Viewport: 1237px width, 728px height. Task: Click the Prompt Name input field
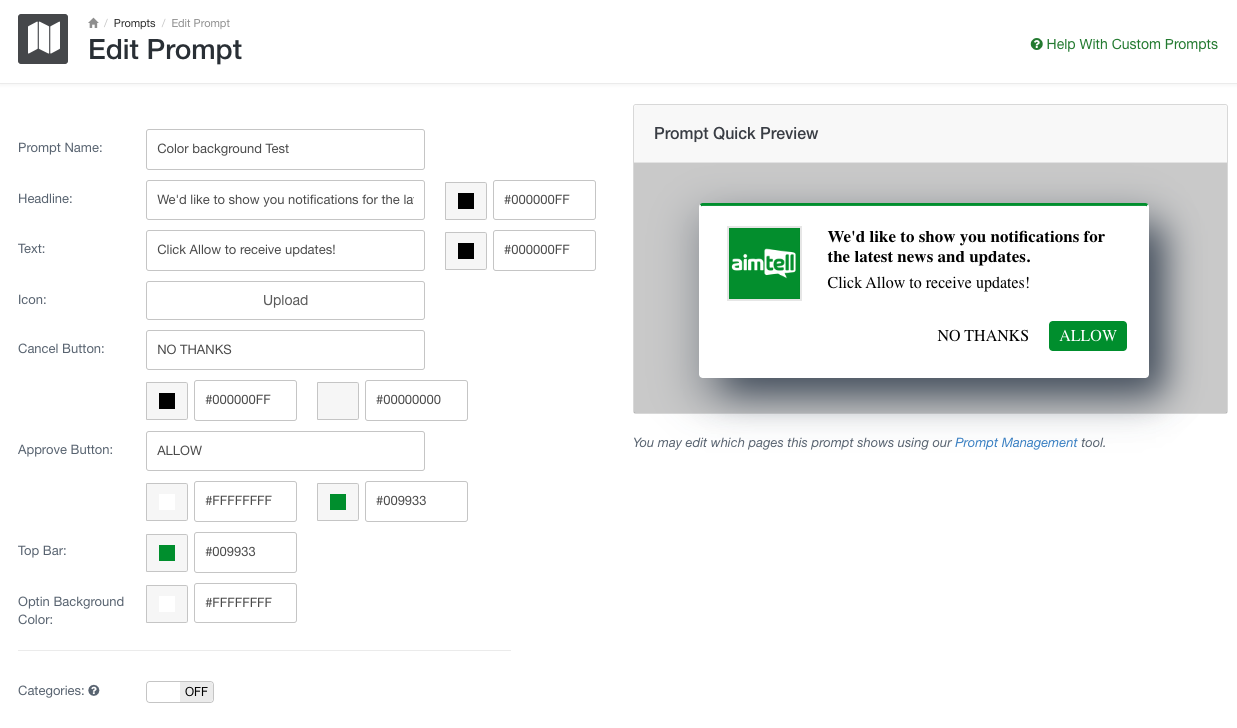tap(285, 149)
